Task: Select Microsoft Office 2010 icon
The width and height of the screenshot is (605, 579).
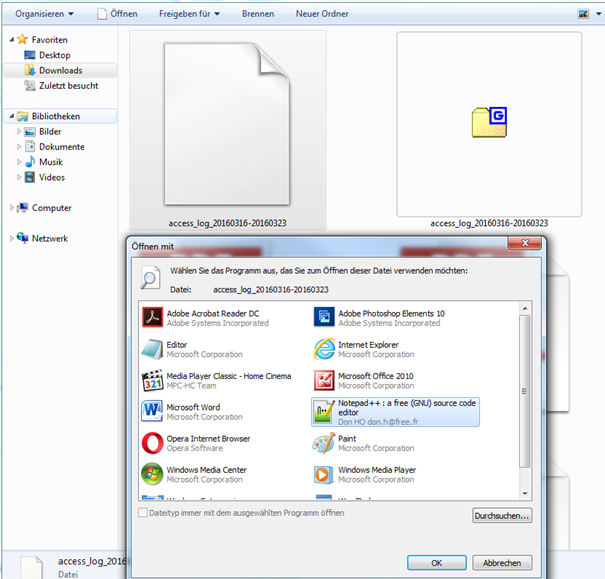Action: point(324,380)
